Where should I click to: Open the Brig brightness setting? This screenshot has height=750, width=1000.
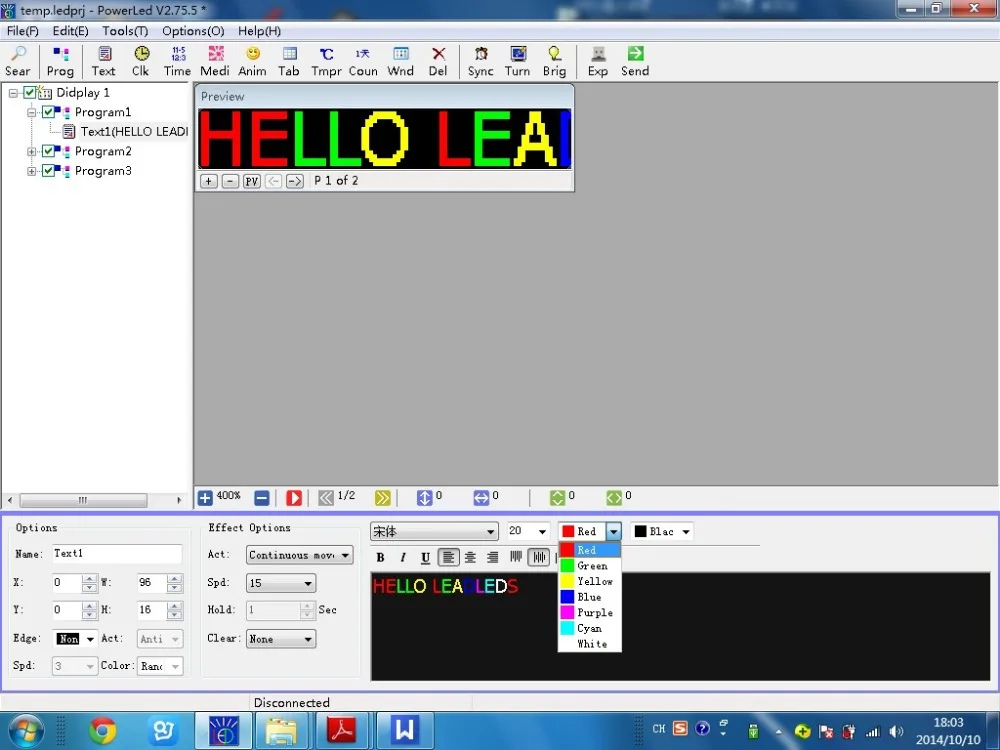(x=554, y=61)
